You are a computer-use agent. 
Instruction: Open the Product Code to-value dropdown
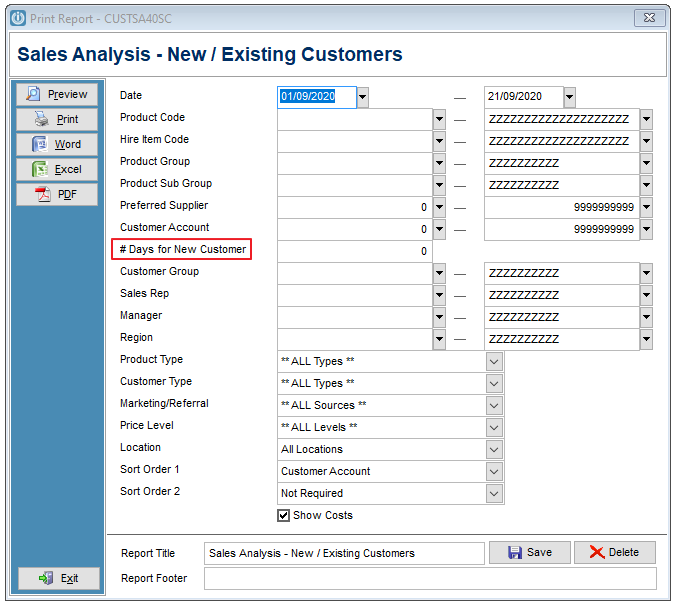click(x=646, y=120)
